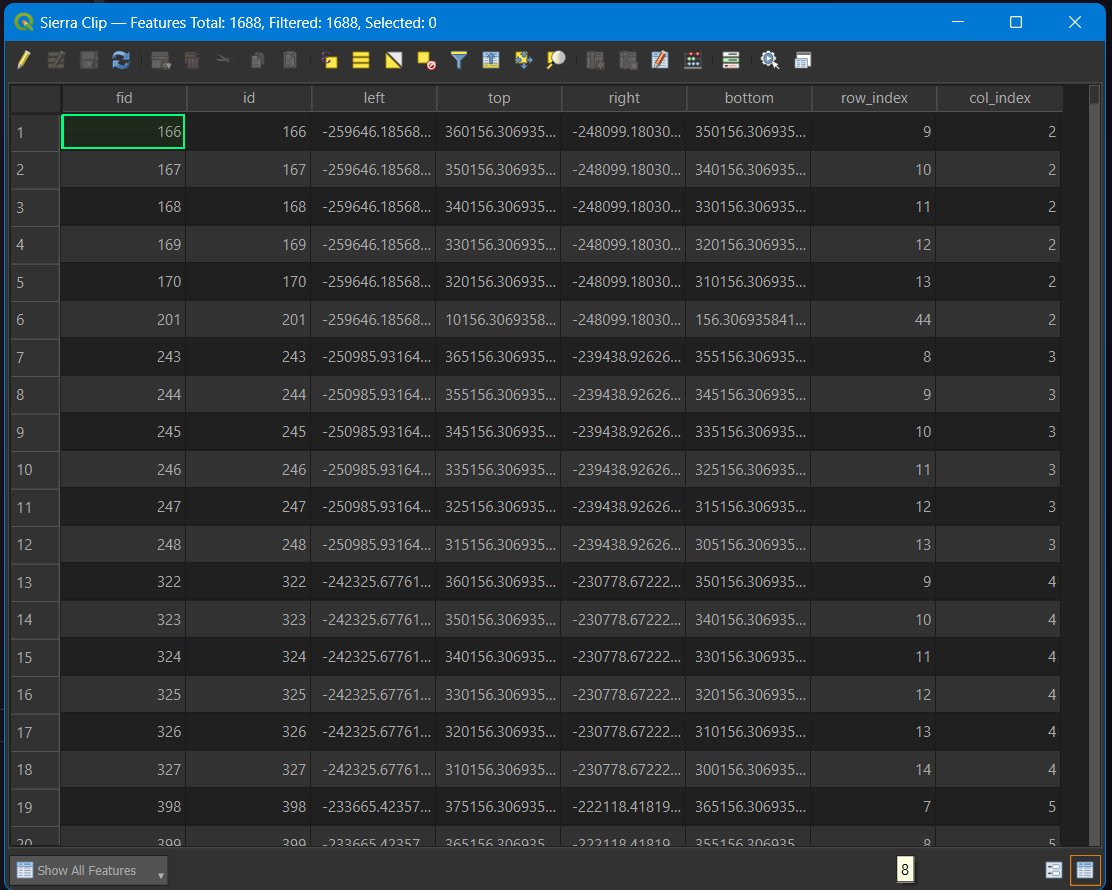Image resolution: width=1112 pixels, height=890 pixels.
Task: Save edits with the save icon
Action: [x=89, y=60]
